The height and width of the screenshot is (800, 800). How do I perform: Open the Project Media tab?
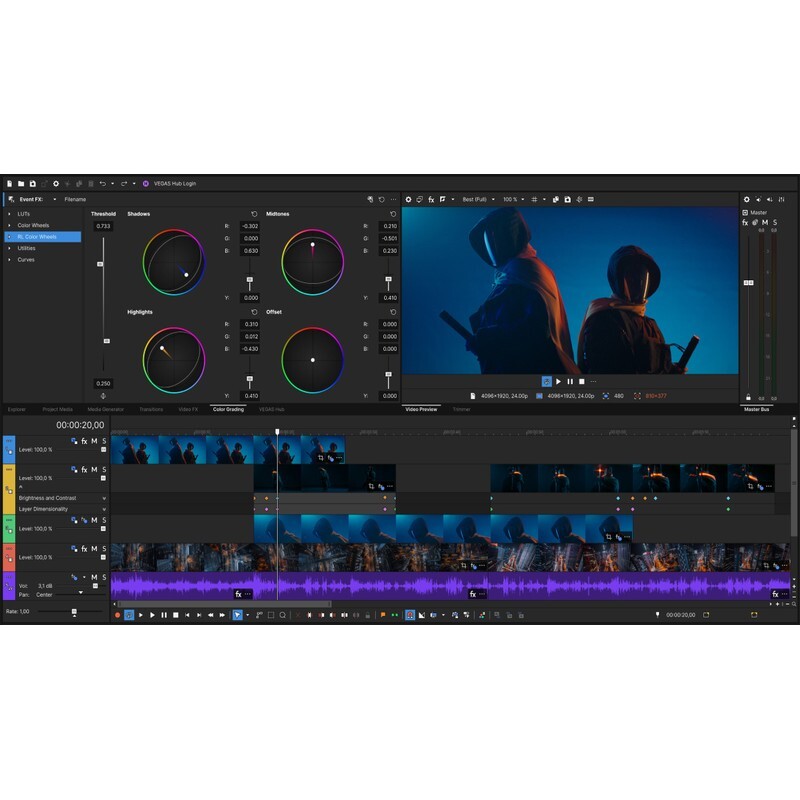pyautogui.click(x=57, y=408)
